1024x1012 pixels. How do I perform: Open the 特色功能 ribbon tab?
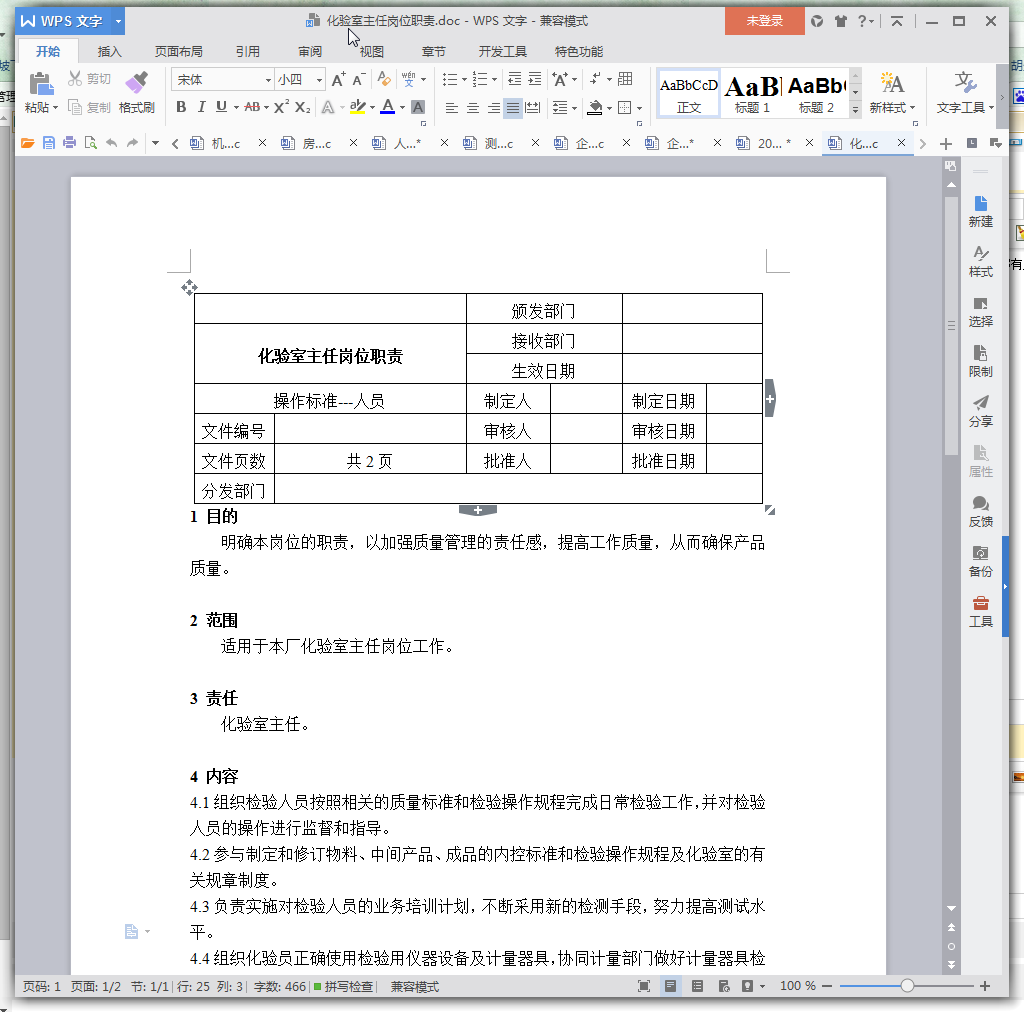[579, 52]
